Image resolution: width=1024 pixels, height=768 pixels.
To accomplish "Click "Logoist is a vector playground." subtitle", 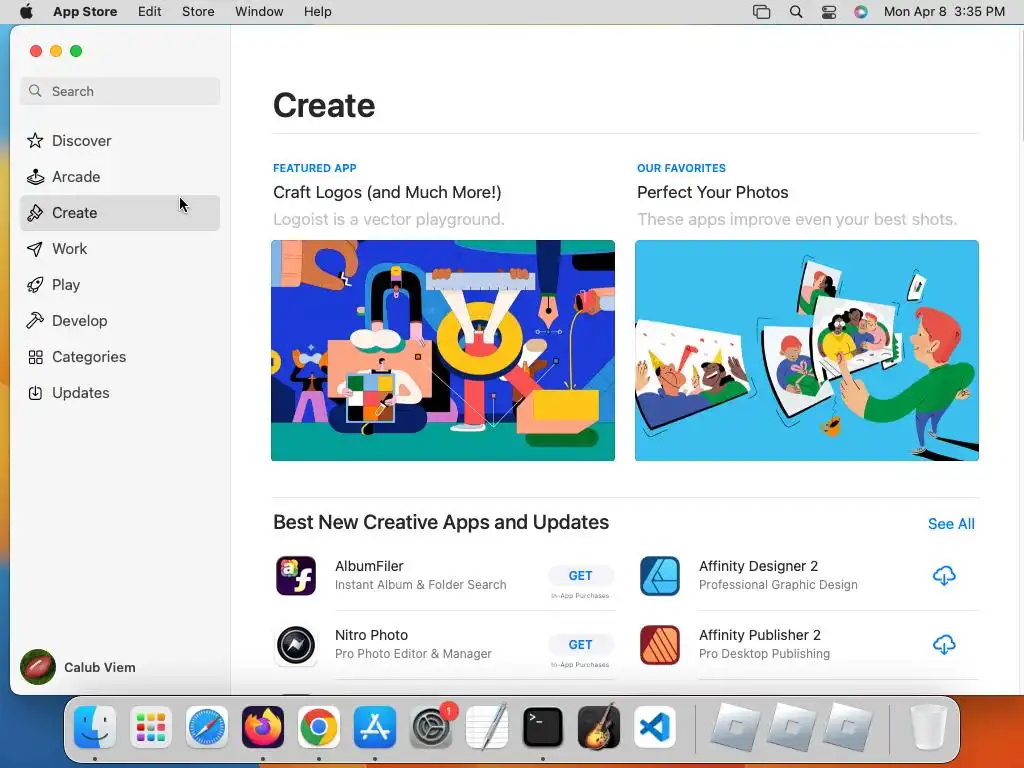I will (389, 219).
